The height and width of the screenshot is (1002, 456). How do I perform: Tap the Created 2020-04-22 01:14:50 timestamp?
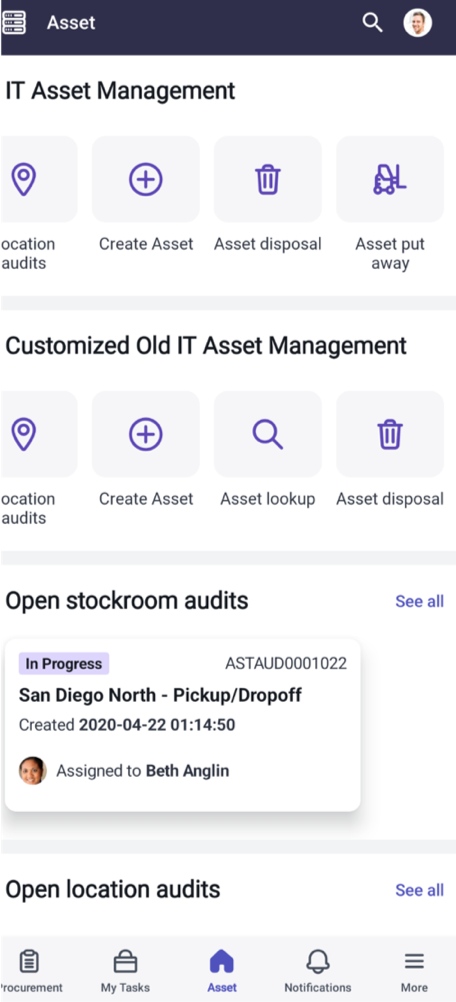click(127, 725)
